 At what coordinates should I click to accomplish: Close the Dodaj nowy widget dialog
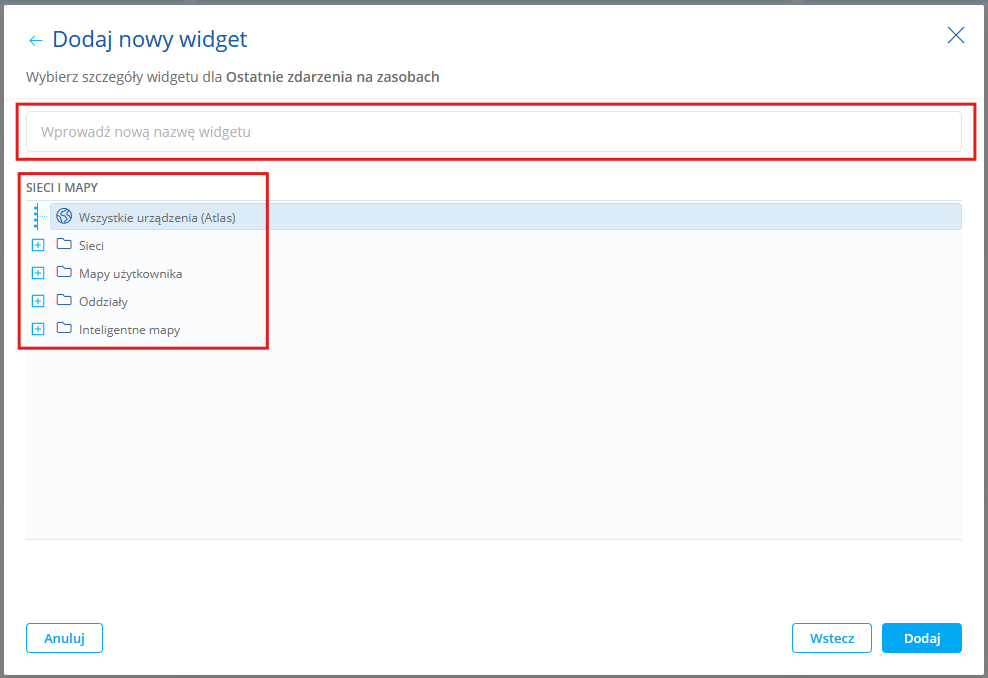(x=956, y=36)
